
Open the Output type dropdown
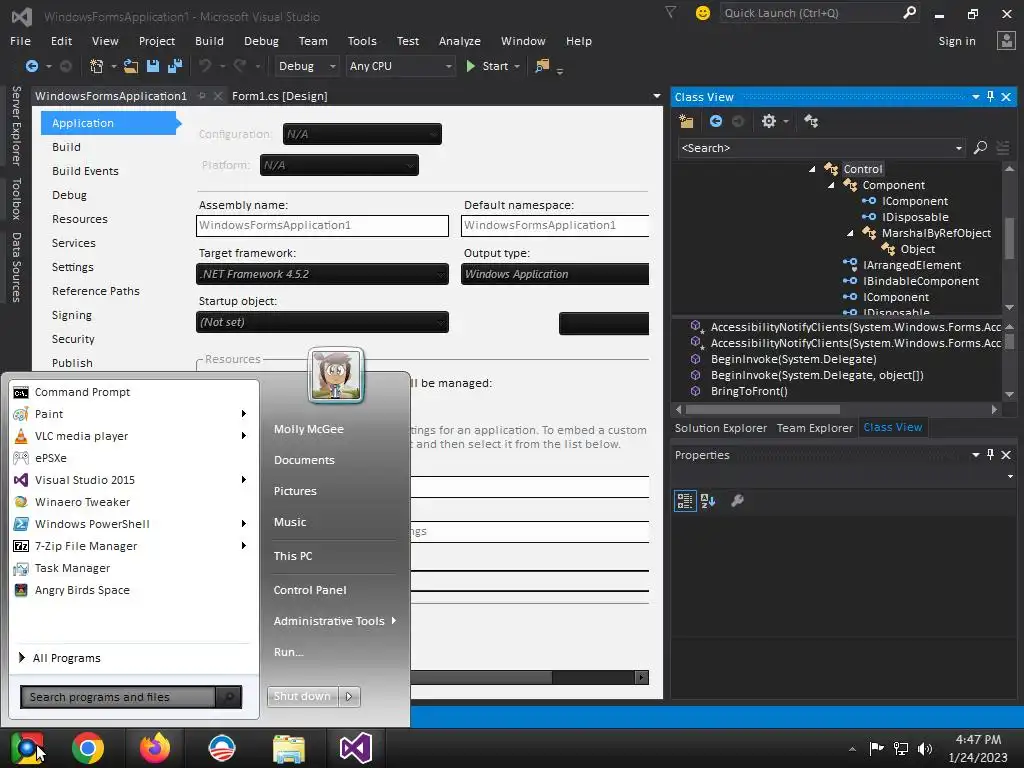click(555, 274)
